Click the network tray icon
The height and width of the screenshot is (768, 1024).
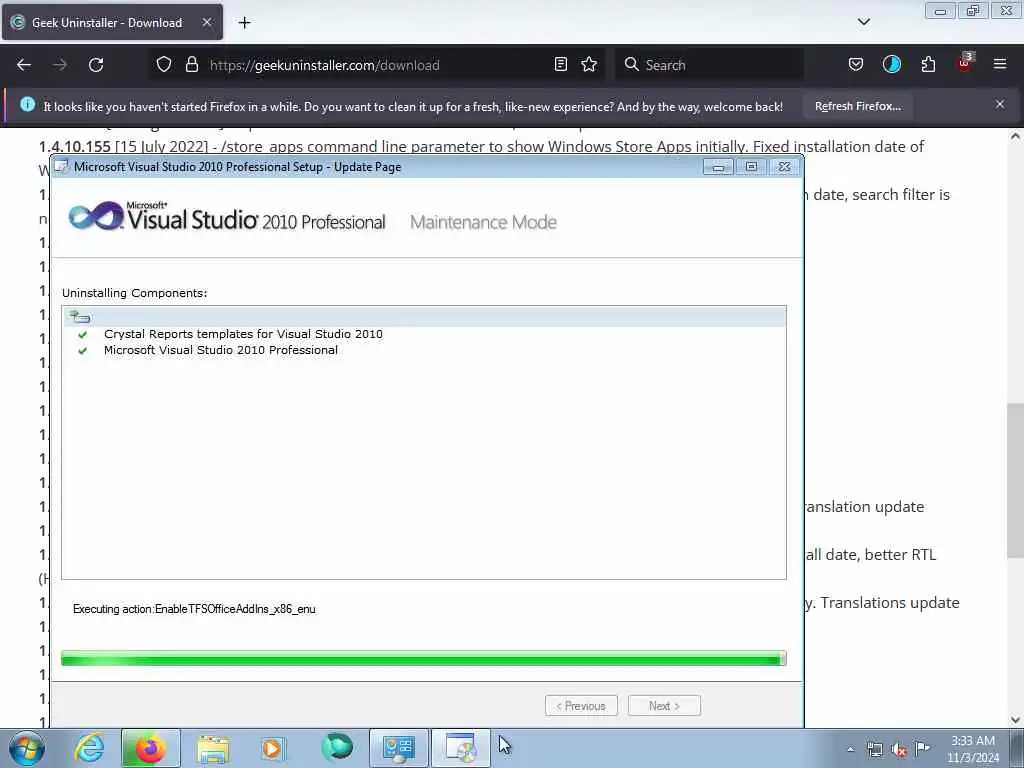pos(875,750)
